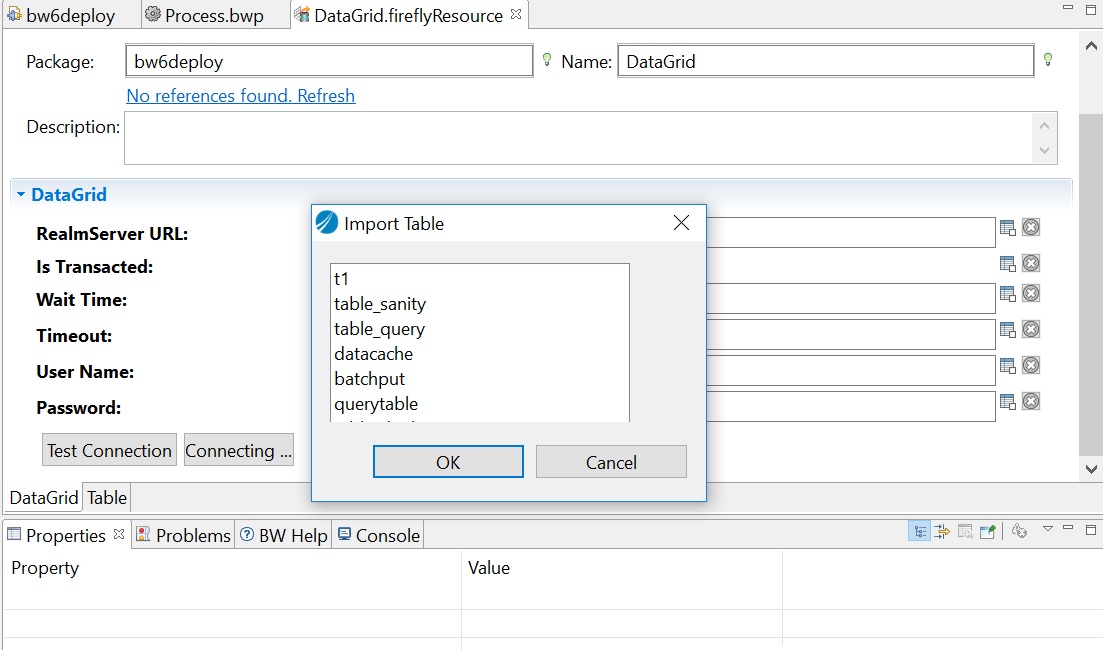Close the Import Table dialog
The image size is (1103, 650).
681,223
